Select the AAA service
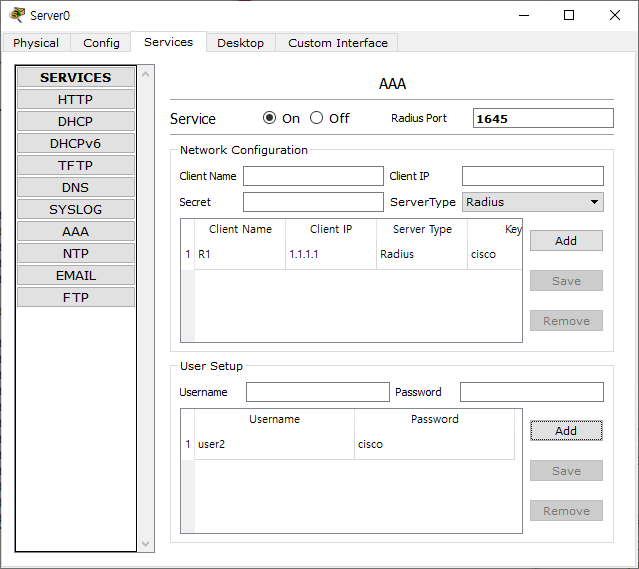 click(76, 232)
